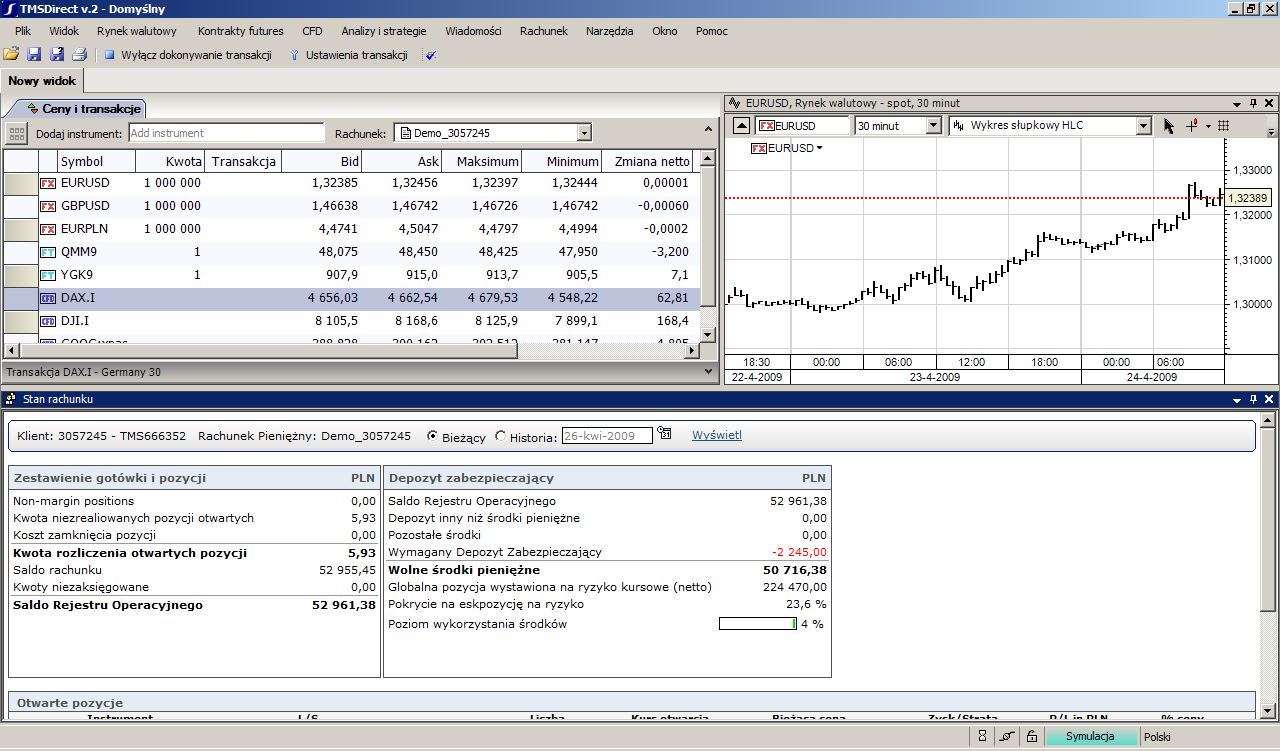Click the Print toolbar icon

point(80,55)
